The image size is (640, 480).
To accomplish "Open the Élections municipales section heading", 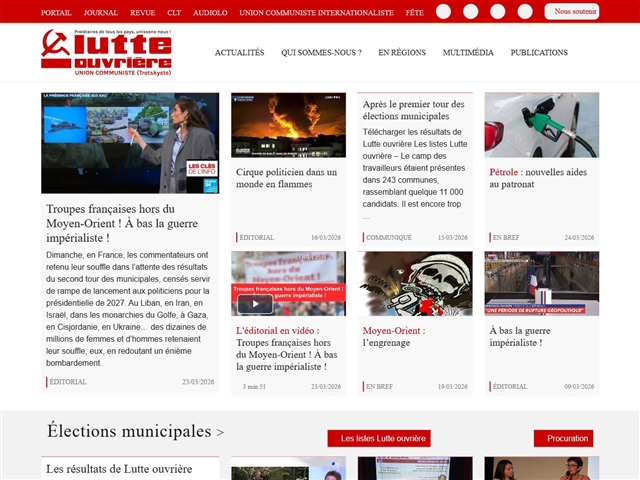I will click(x=136, y=431).
